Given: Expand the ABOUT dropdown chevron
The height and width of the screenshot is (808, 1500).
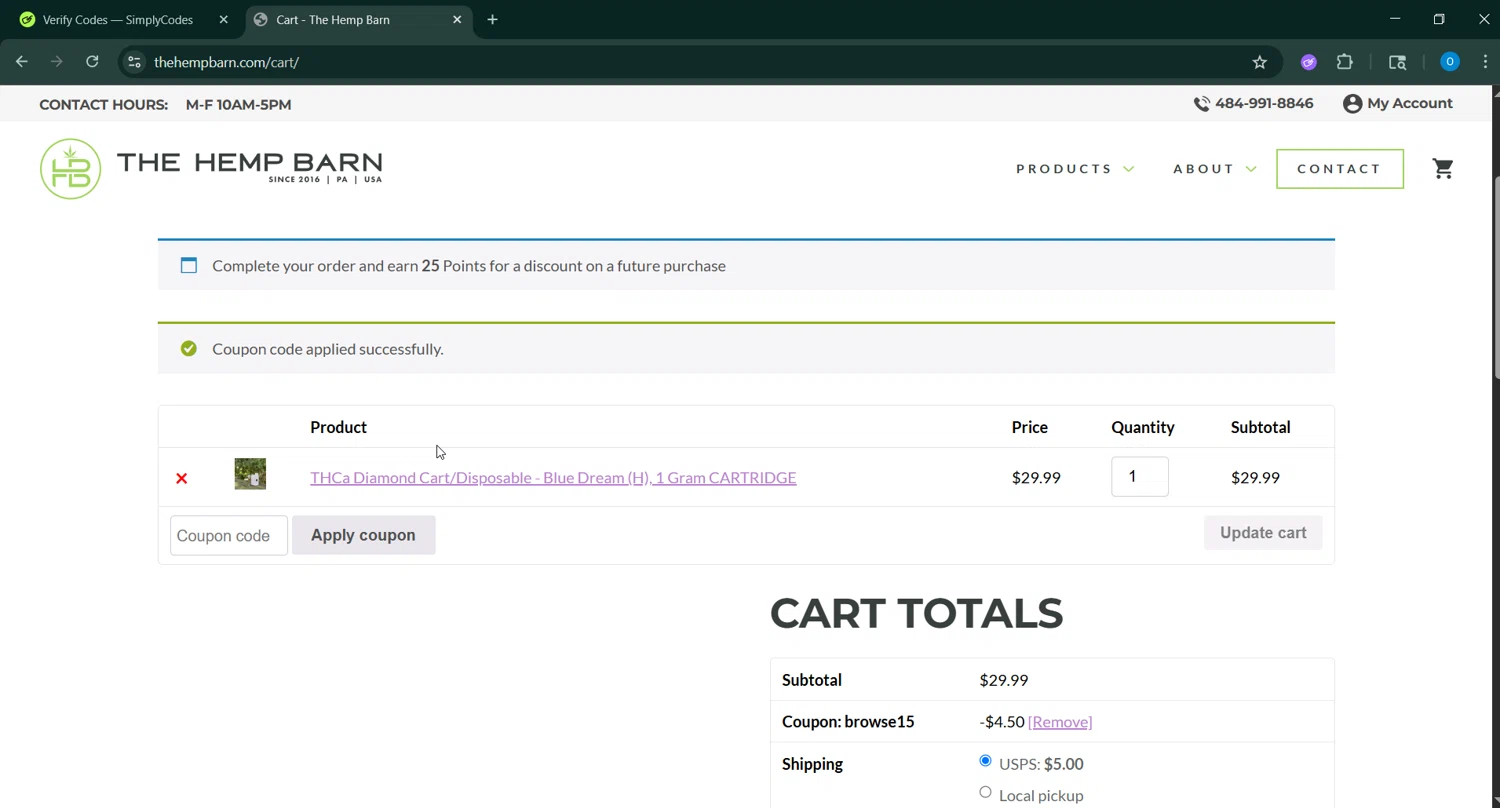Looking at the screenshot, I should tap(1251, 169).
